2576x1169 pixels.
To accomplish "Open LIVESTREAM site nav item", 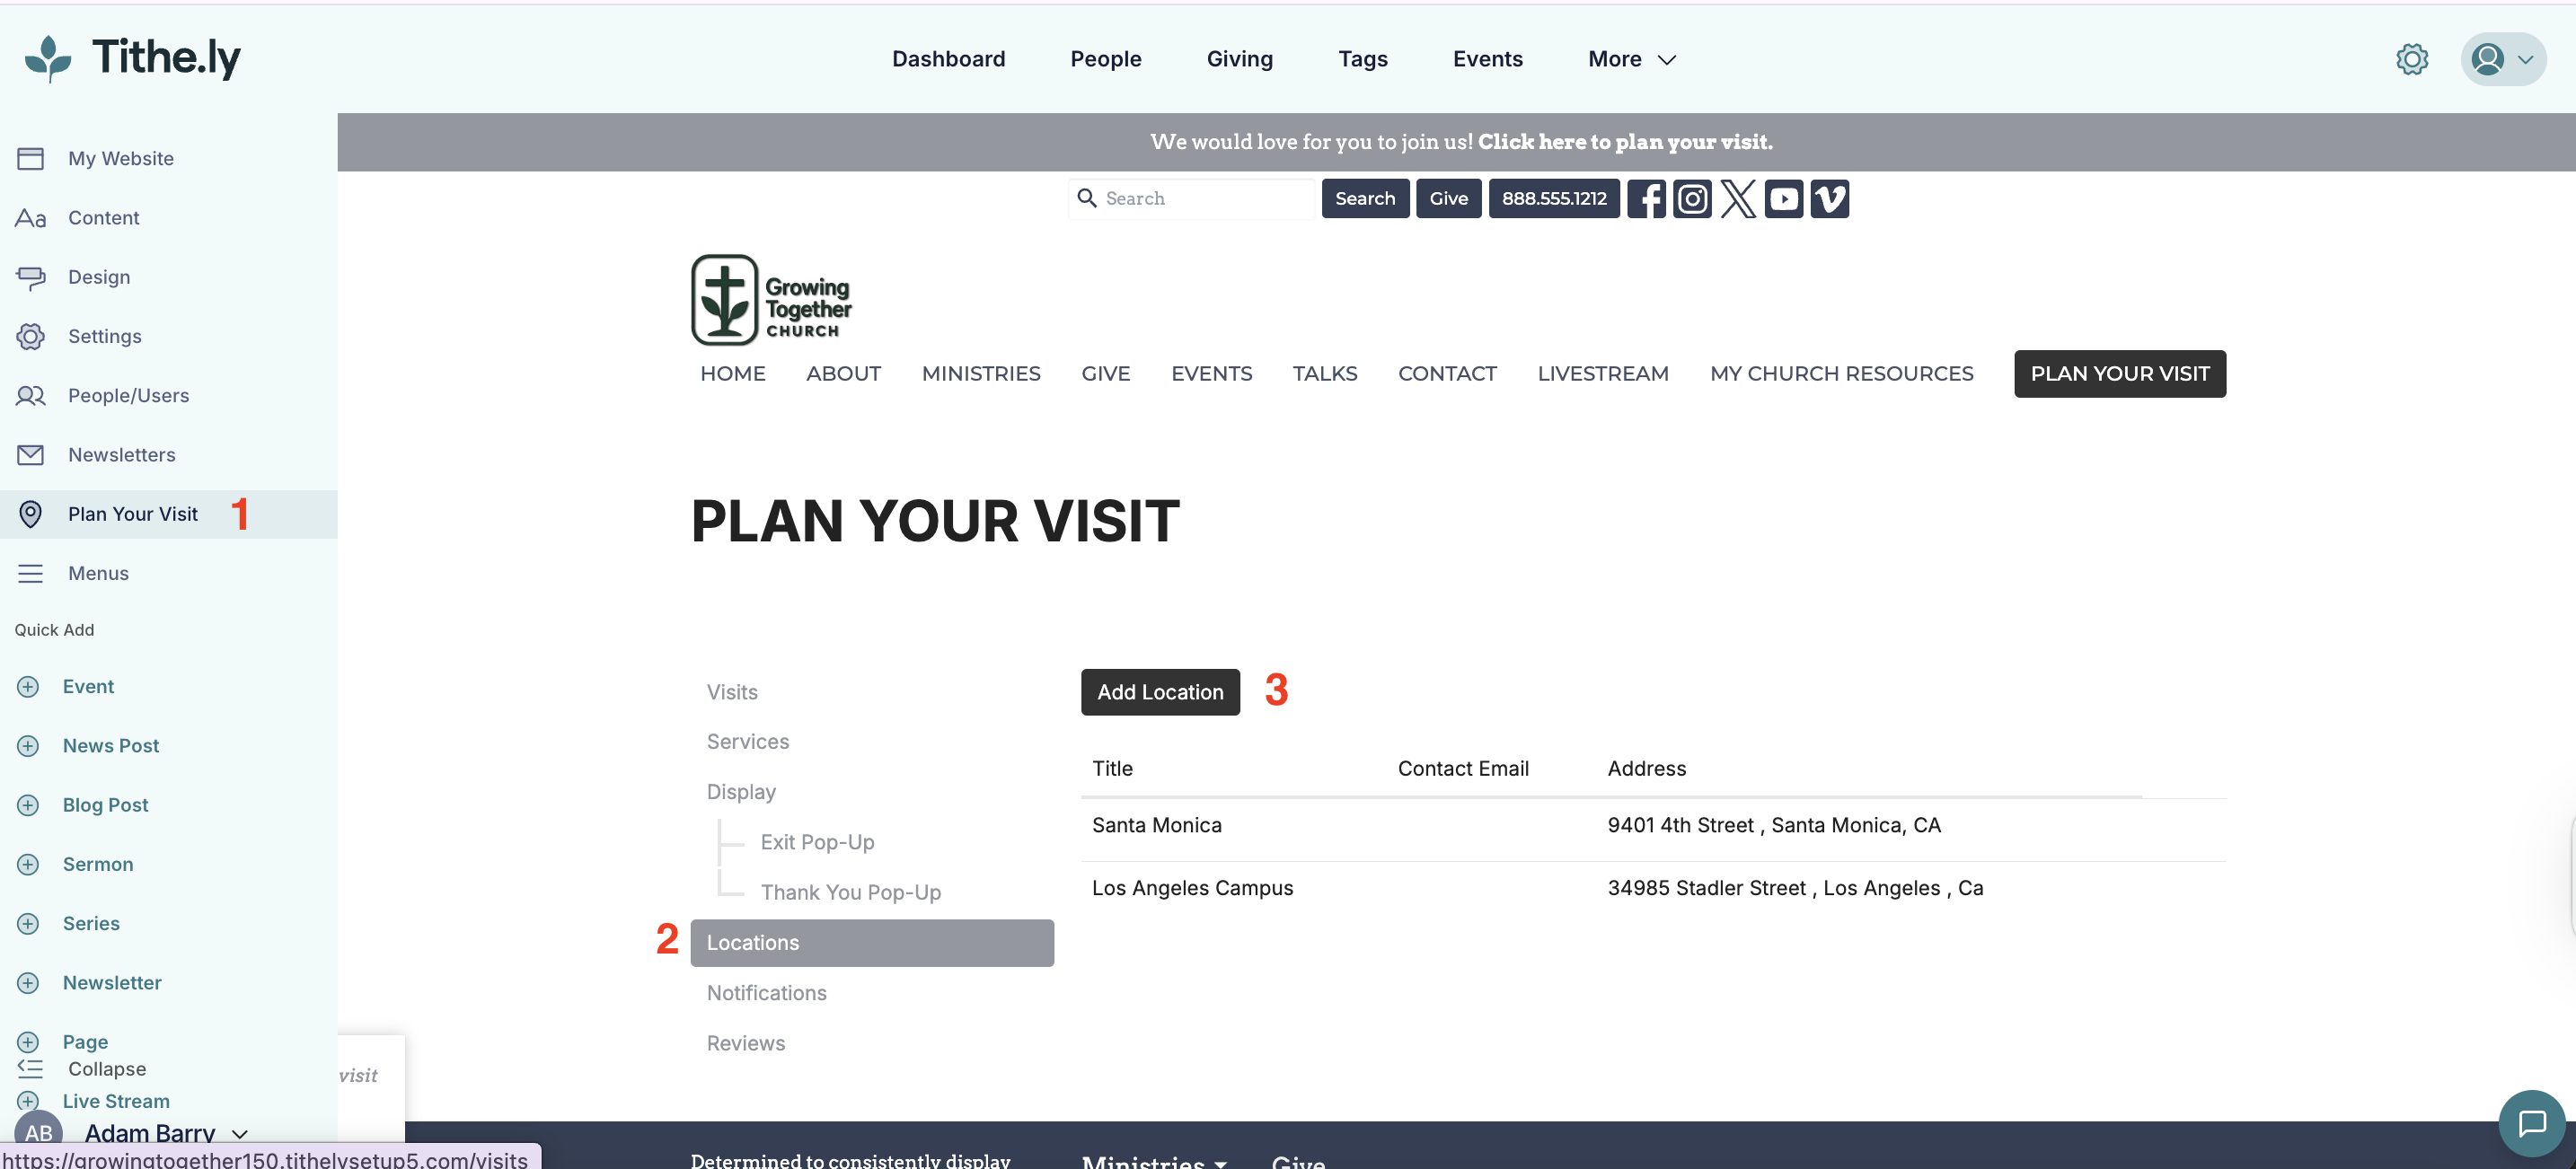I will (x=1602, y=373).
